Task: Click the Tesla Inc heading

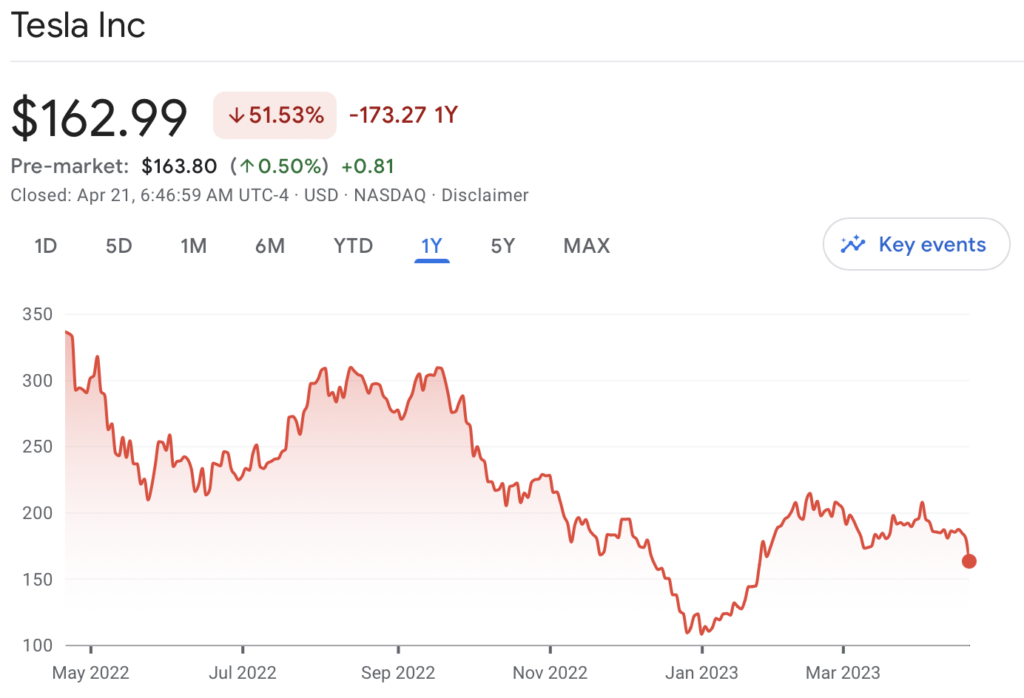Action: tap(78, 26)
